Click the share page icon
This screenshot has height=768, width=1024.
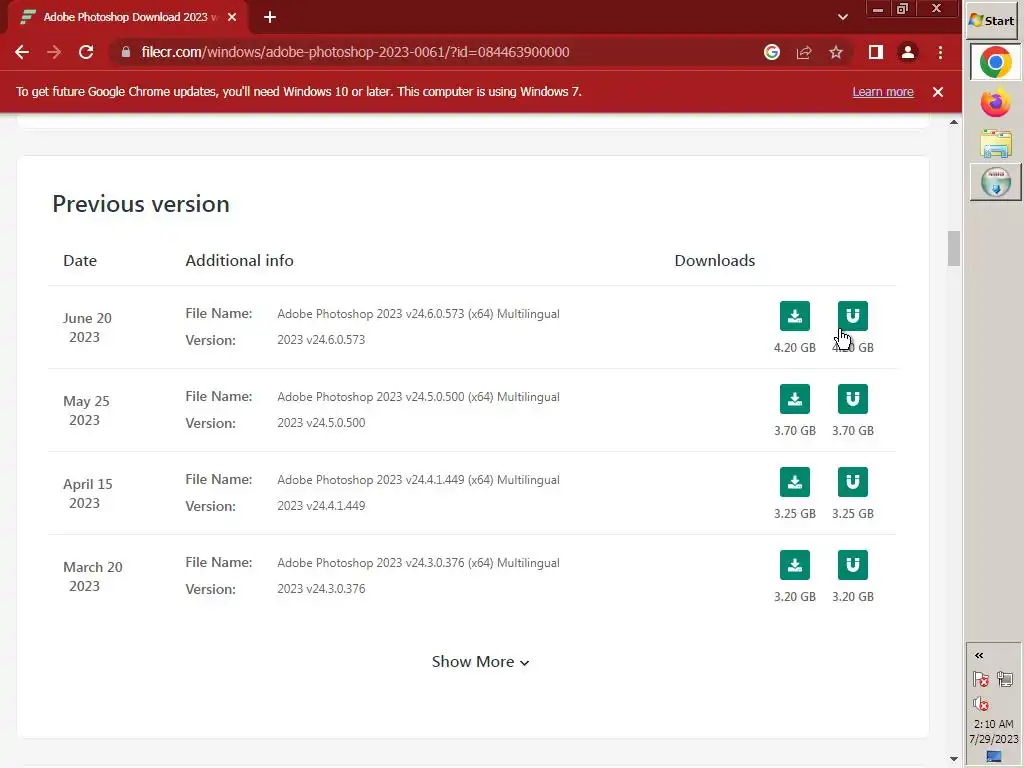point(803,52)
